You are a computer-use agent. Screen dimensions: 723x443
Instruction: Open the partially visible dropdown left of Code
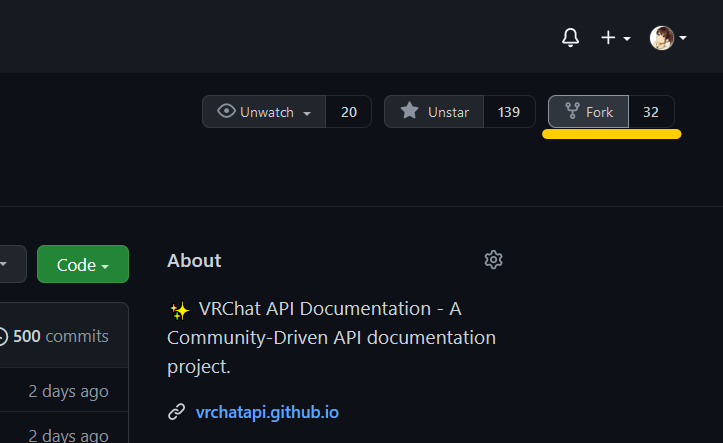[8, 265]
